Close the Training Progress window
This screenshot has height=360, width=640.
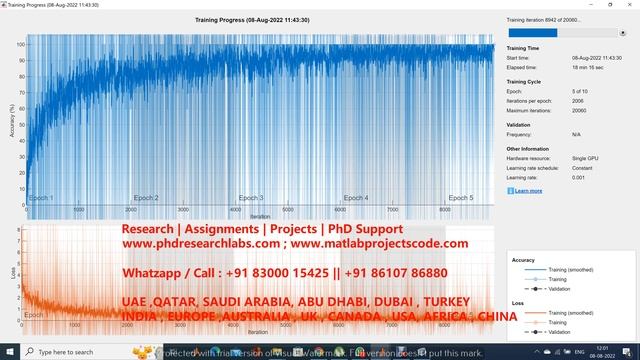click(x=629, y=4)
